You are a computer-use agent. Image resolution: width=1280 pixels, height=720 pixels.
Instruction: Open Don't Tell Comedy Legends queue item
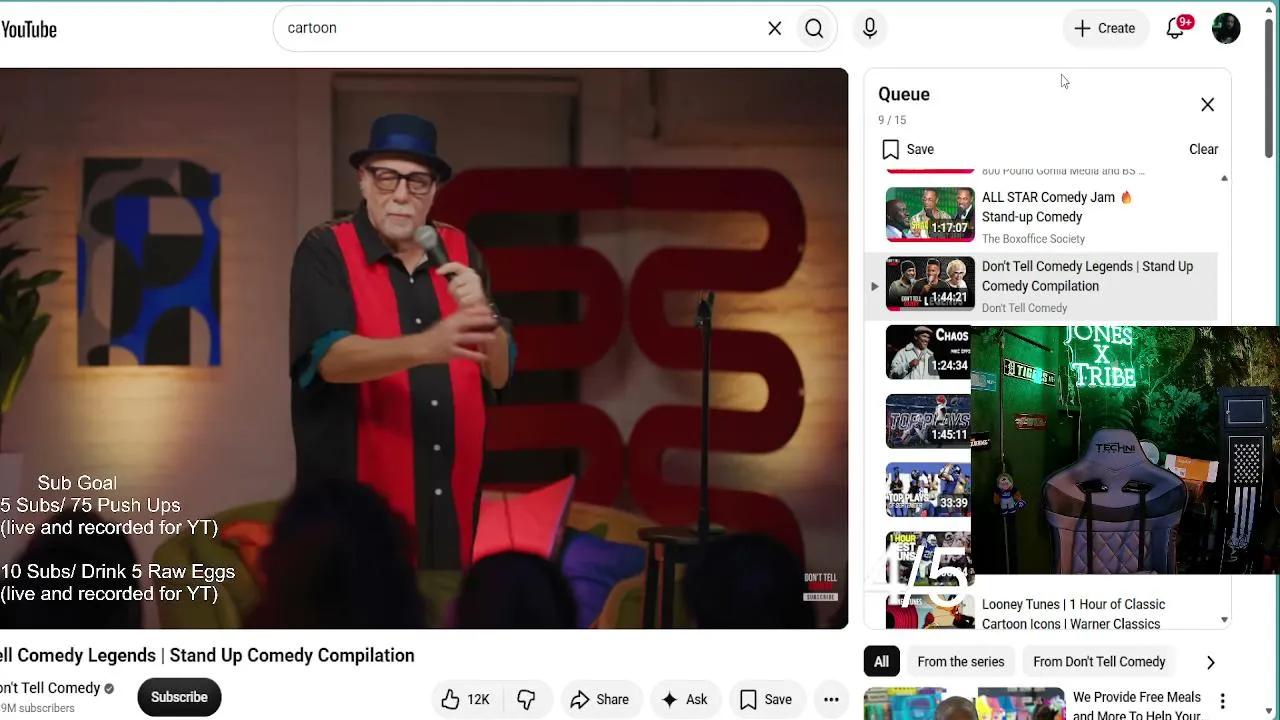click(x=1041, y=287)
